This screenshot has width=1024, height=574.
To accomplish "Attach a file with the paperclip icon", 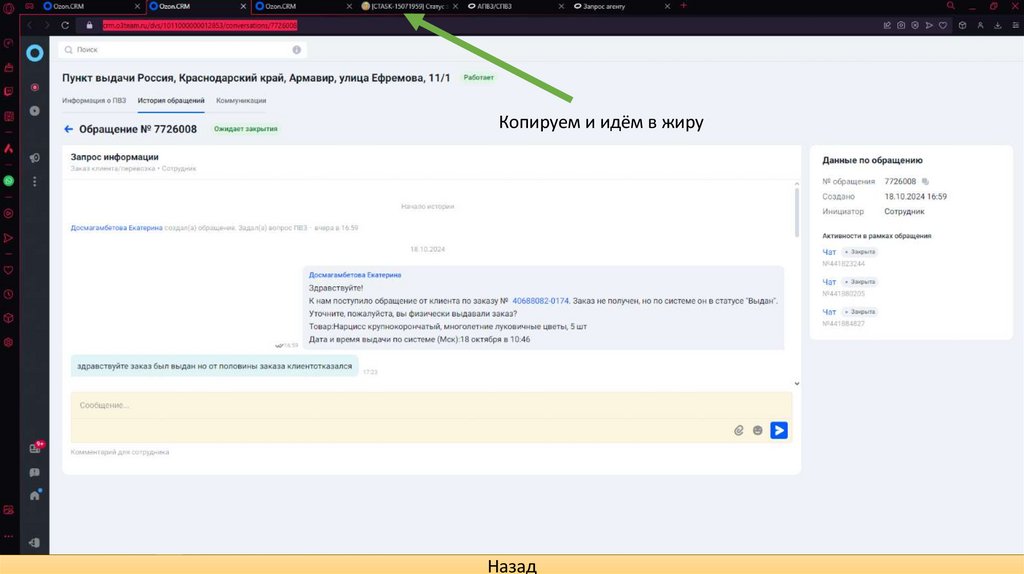I will click(x=739, y=430).
